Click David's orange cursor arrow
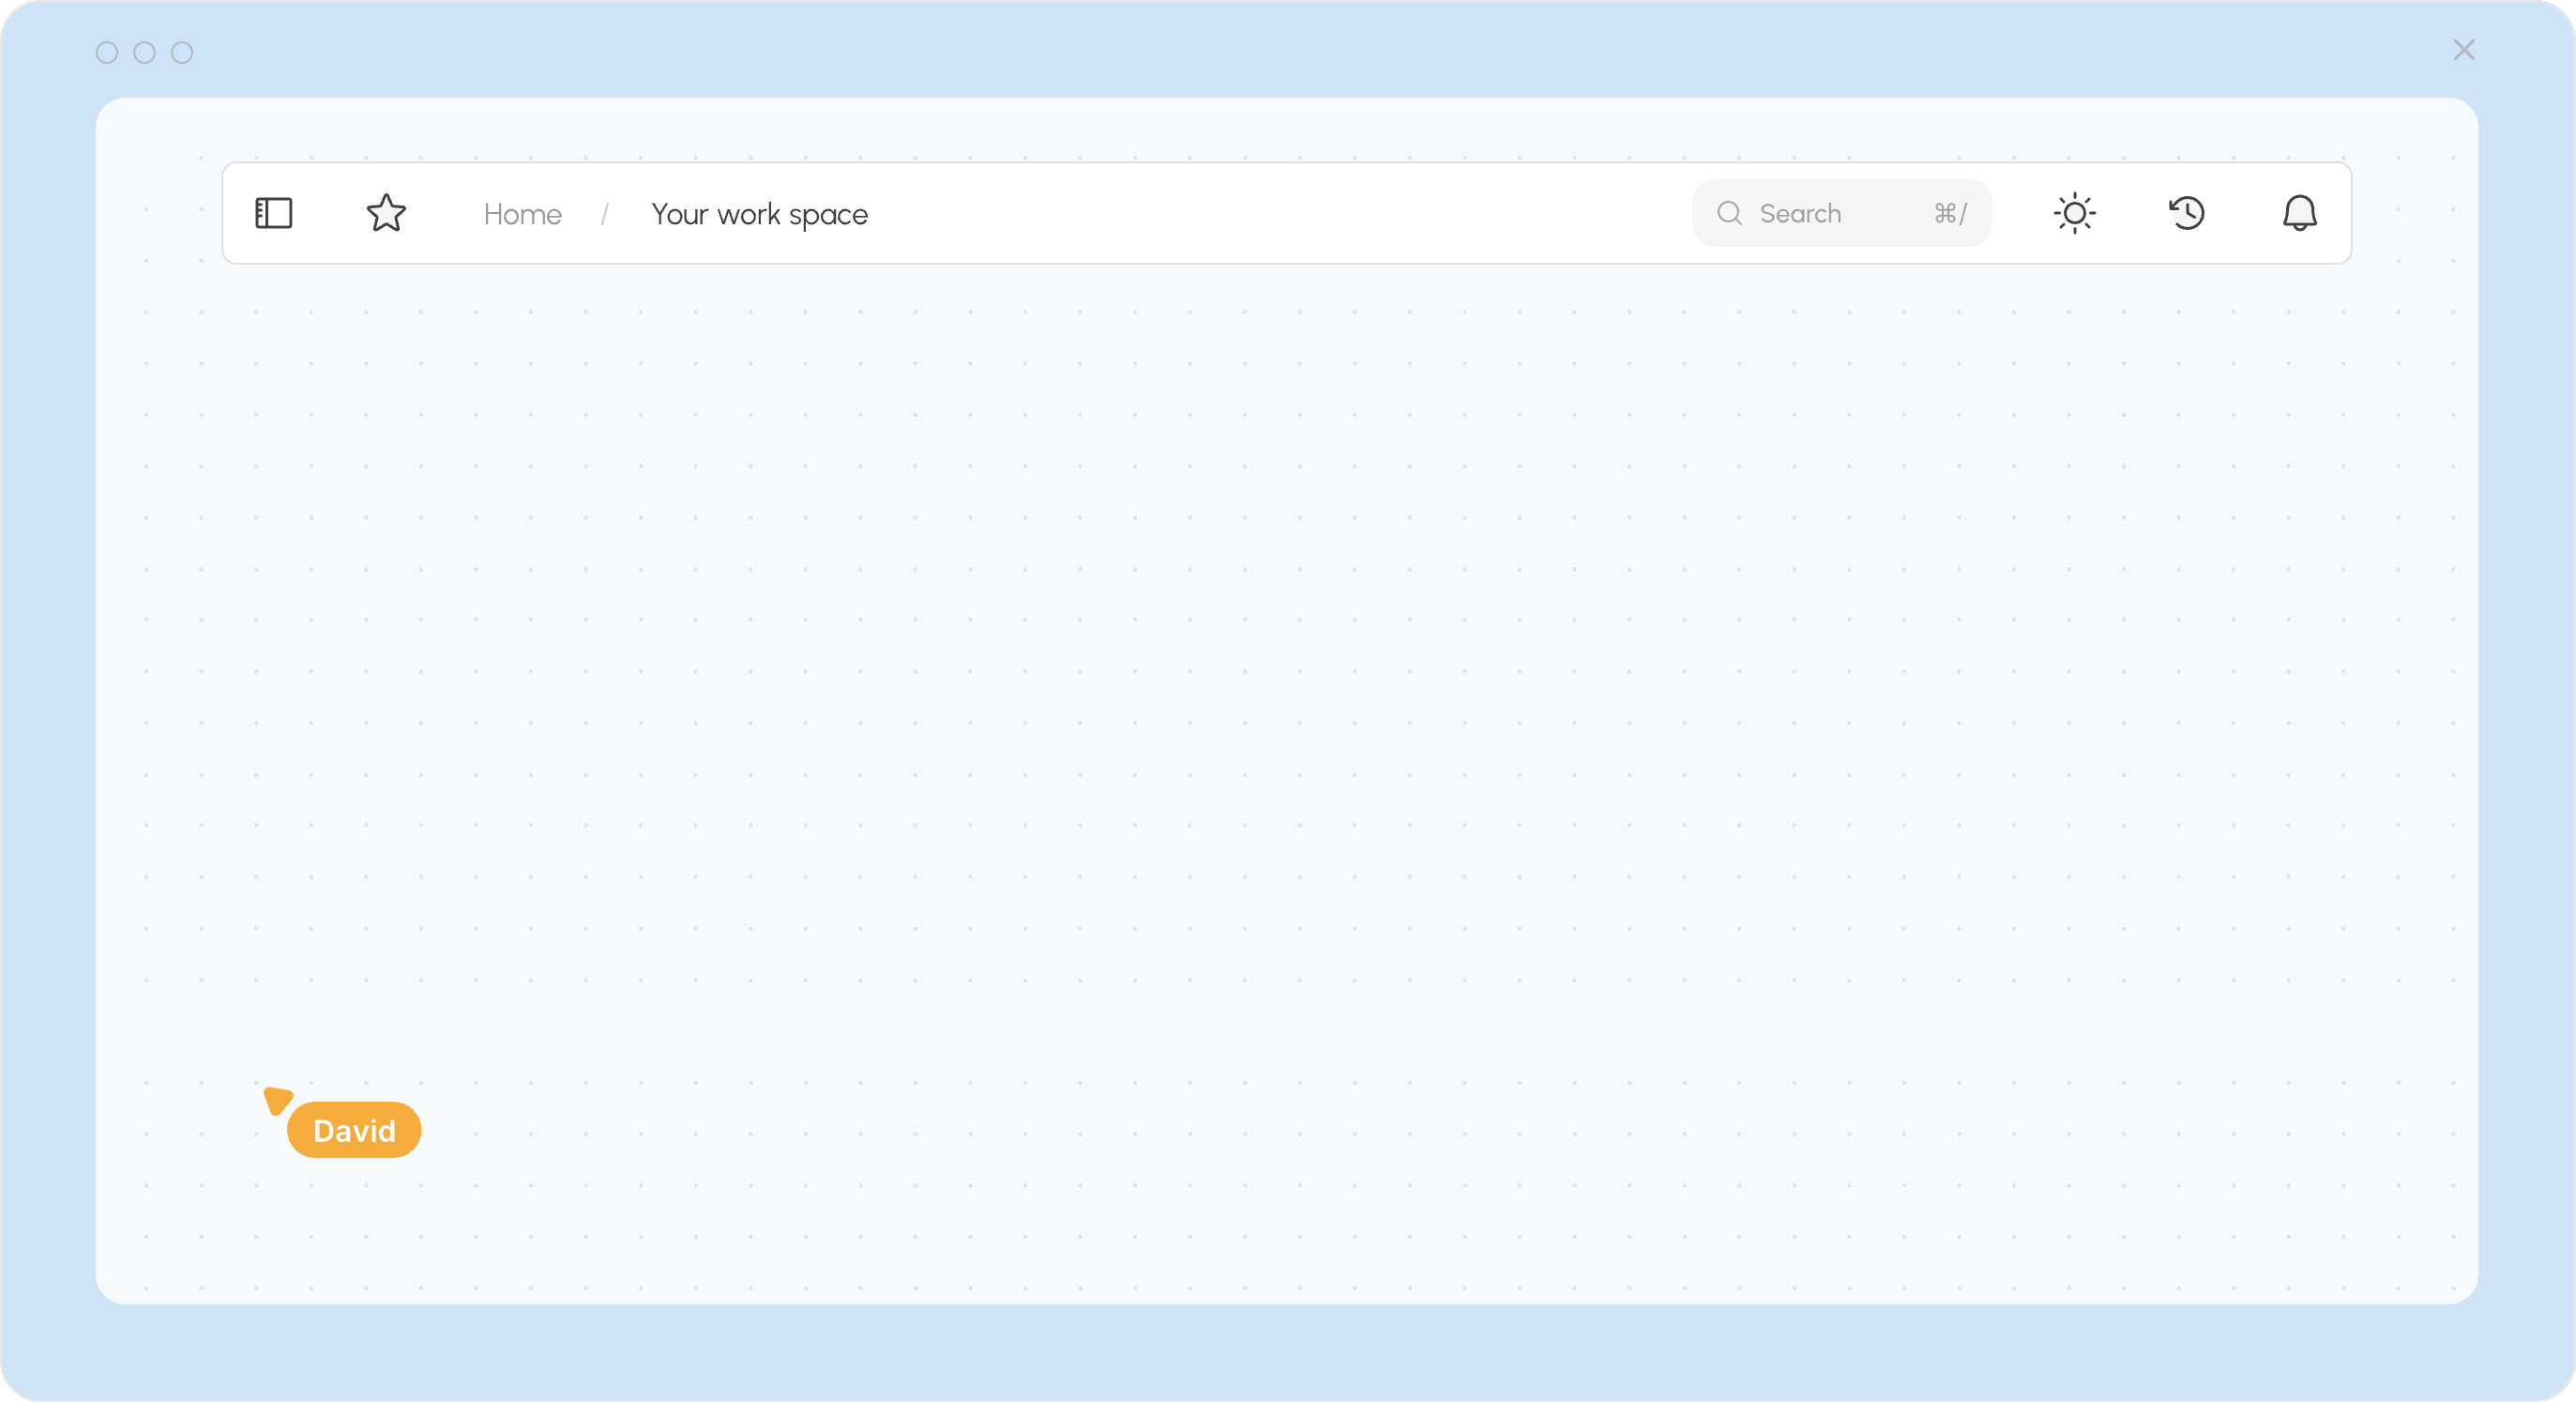 (x=277, y=1100)
